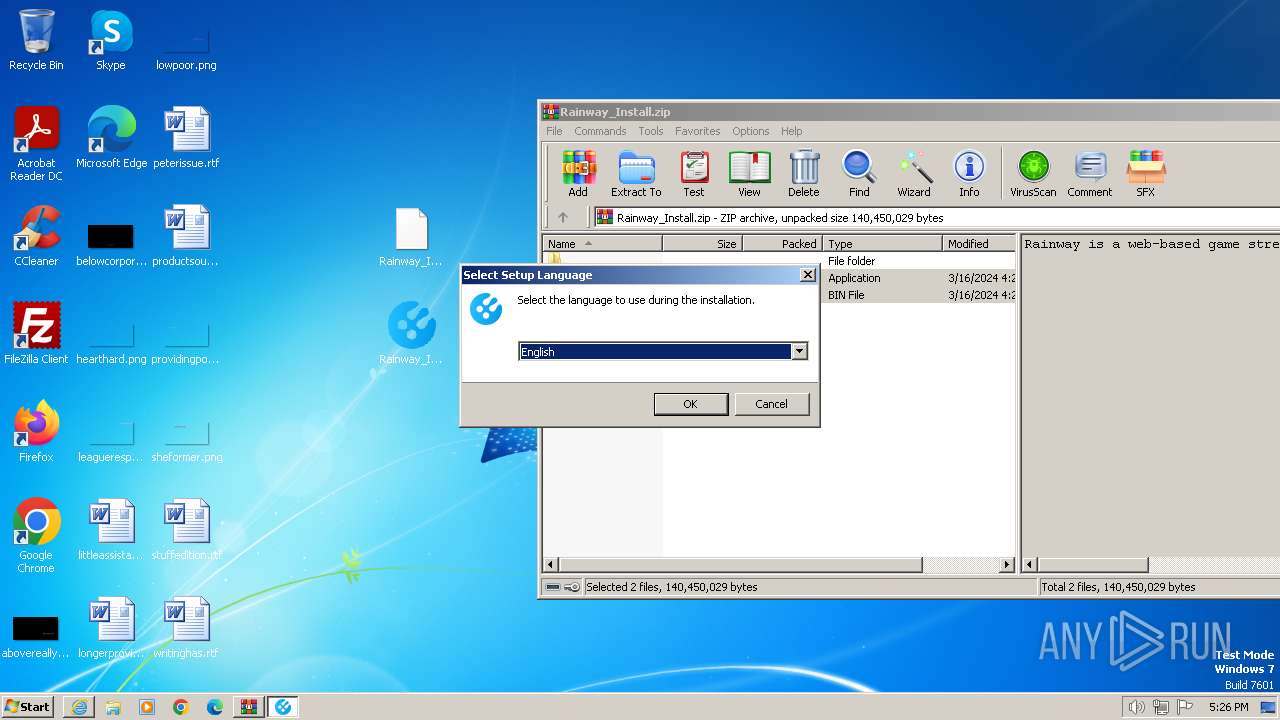
Task: Click the file list scroll right arrow
Action: coord(1007,565)
